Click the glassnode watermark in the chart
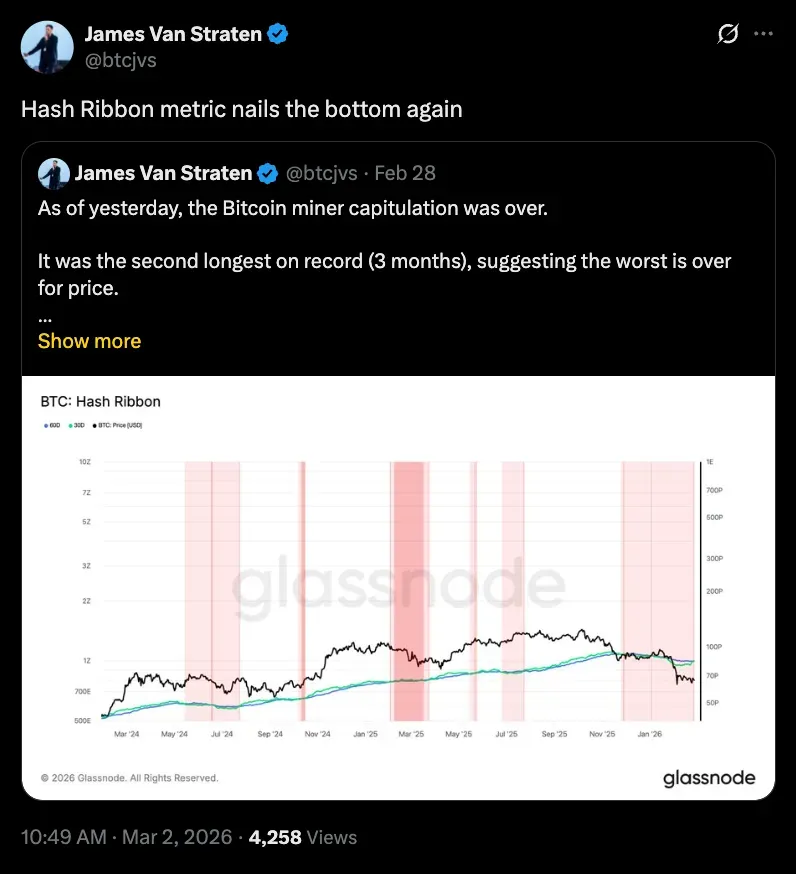This screenshot has width=796, height=874. 396,587
